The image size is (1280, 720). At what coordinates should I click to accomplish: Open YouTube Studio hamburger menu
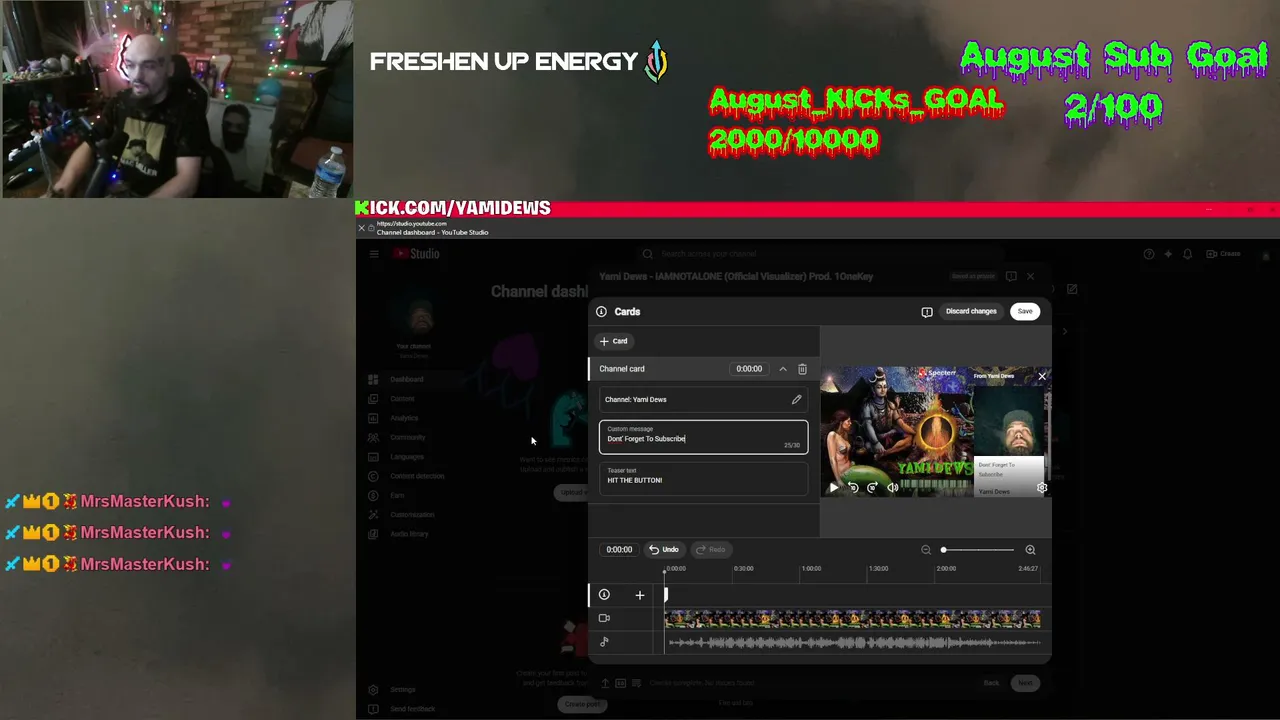point(374,254)
